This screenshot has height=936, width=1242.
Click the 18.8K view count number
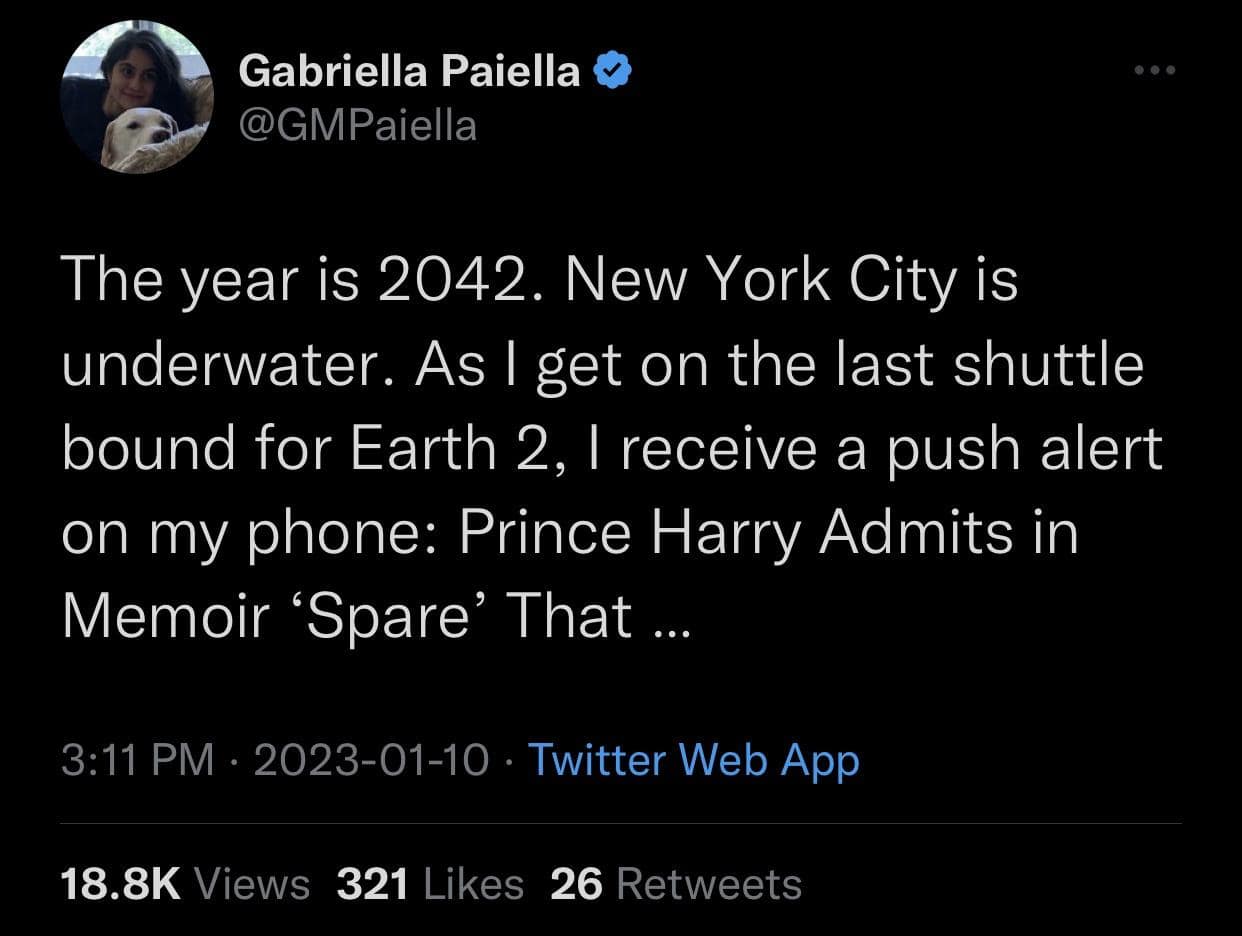(x=120, y=885)
